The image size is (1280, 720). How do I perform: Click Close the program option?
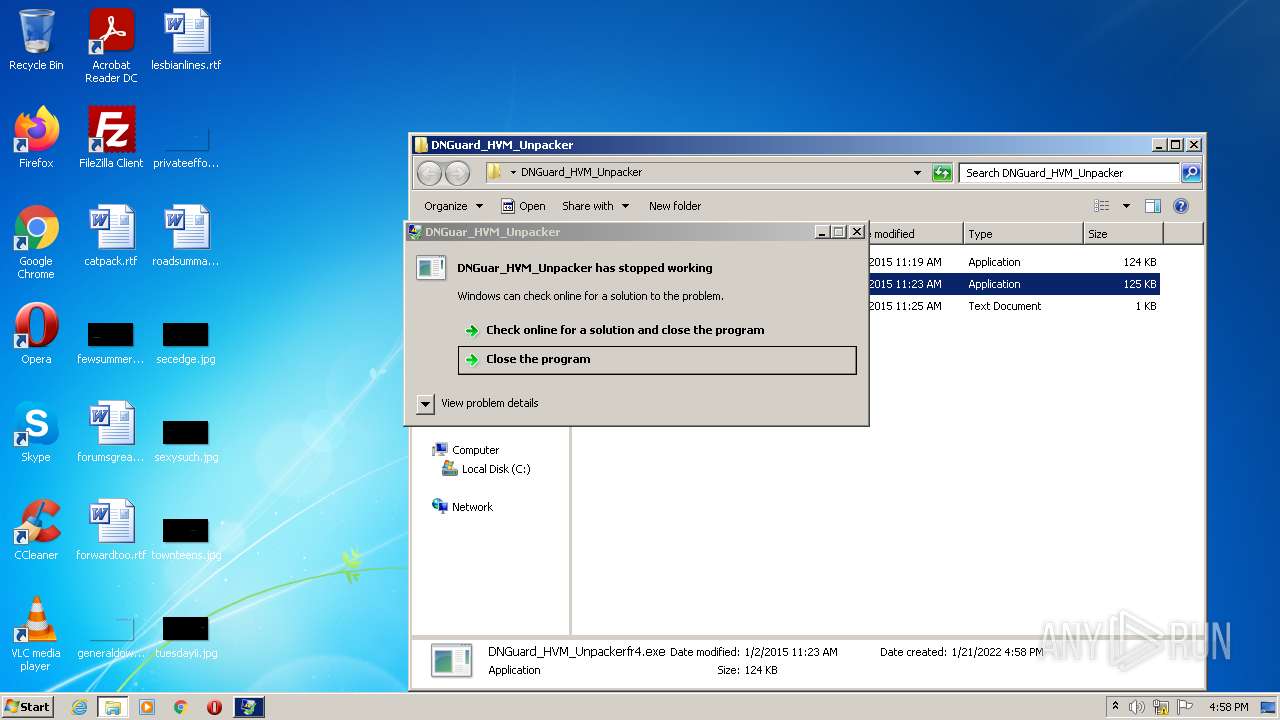pyautogui.click(x=657, y=360)
